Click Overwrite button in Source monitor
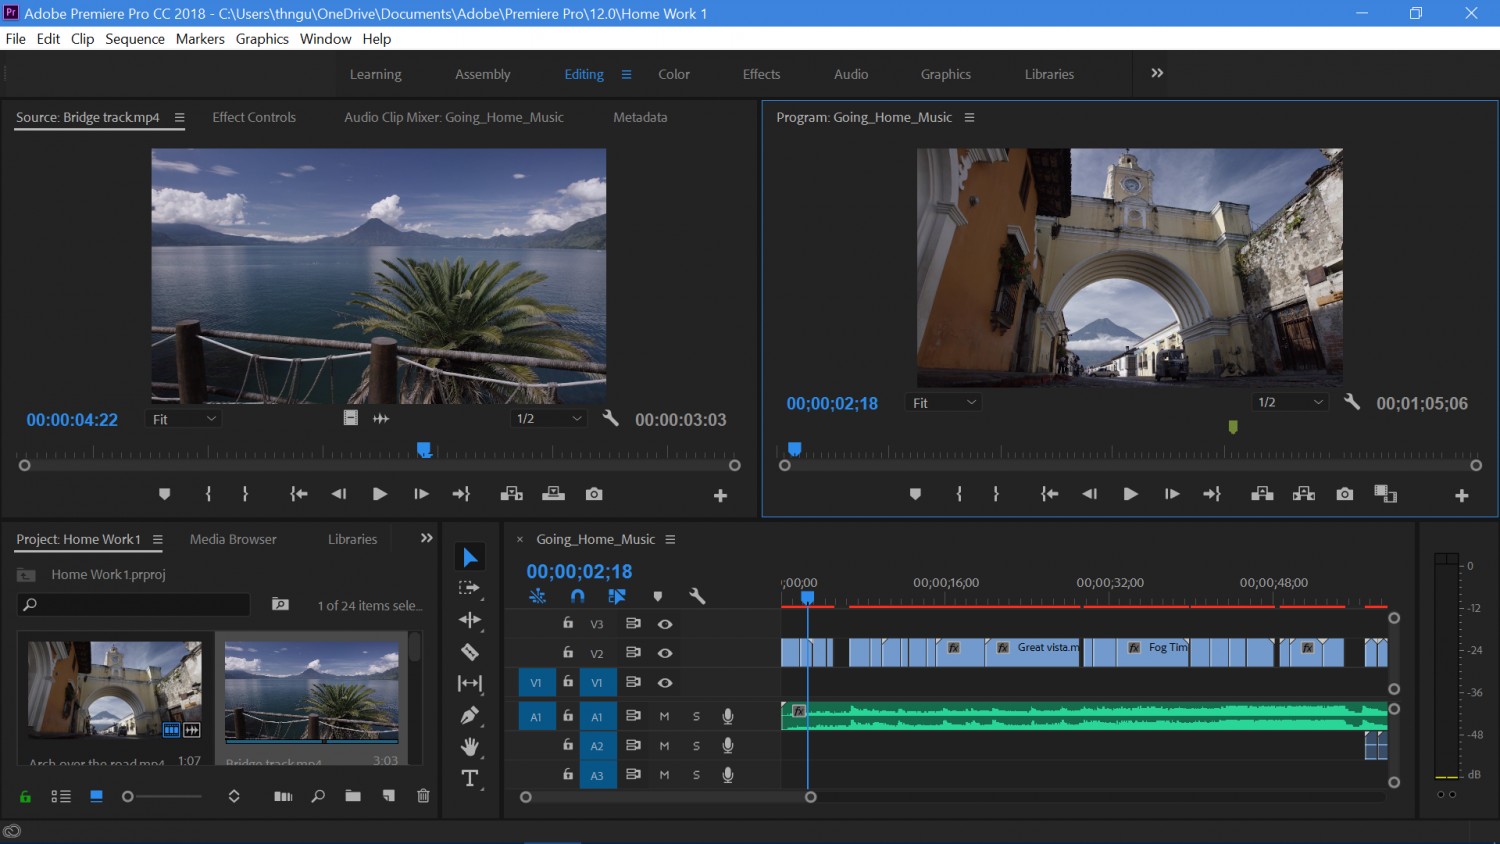The height and width of the screenshot is (844, 1500). click(553, 494)
